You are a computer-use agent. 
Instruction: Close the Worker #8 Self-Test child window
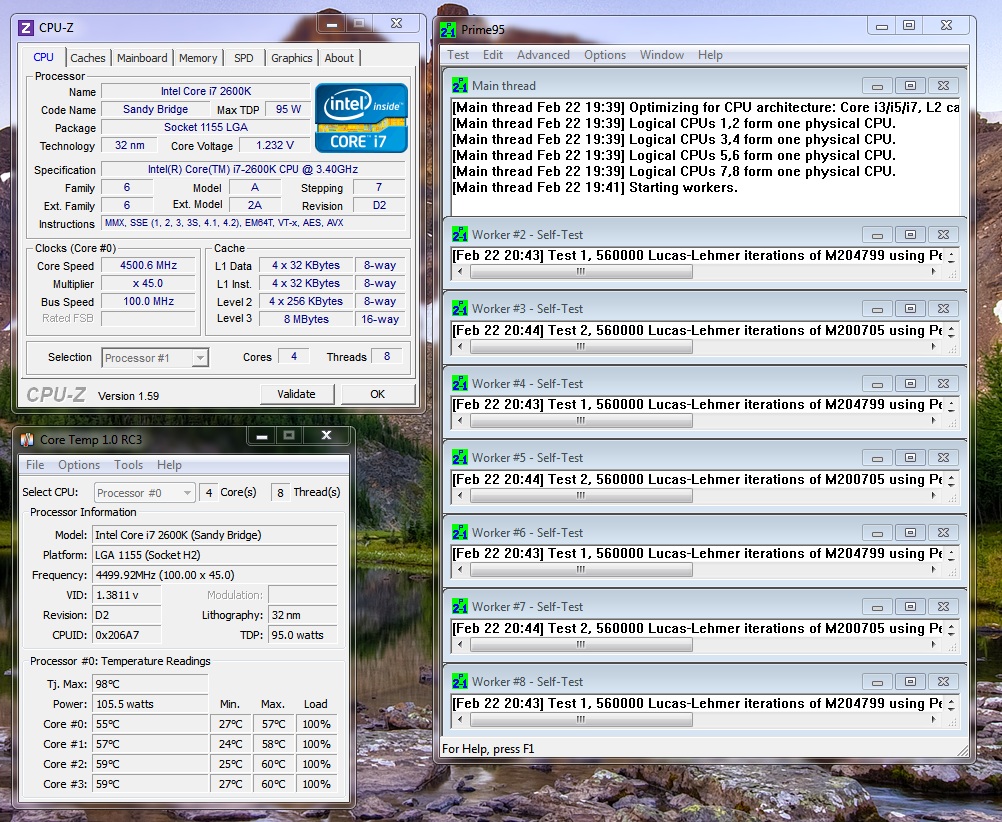(943, 681)
